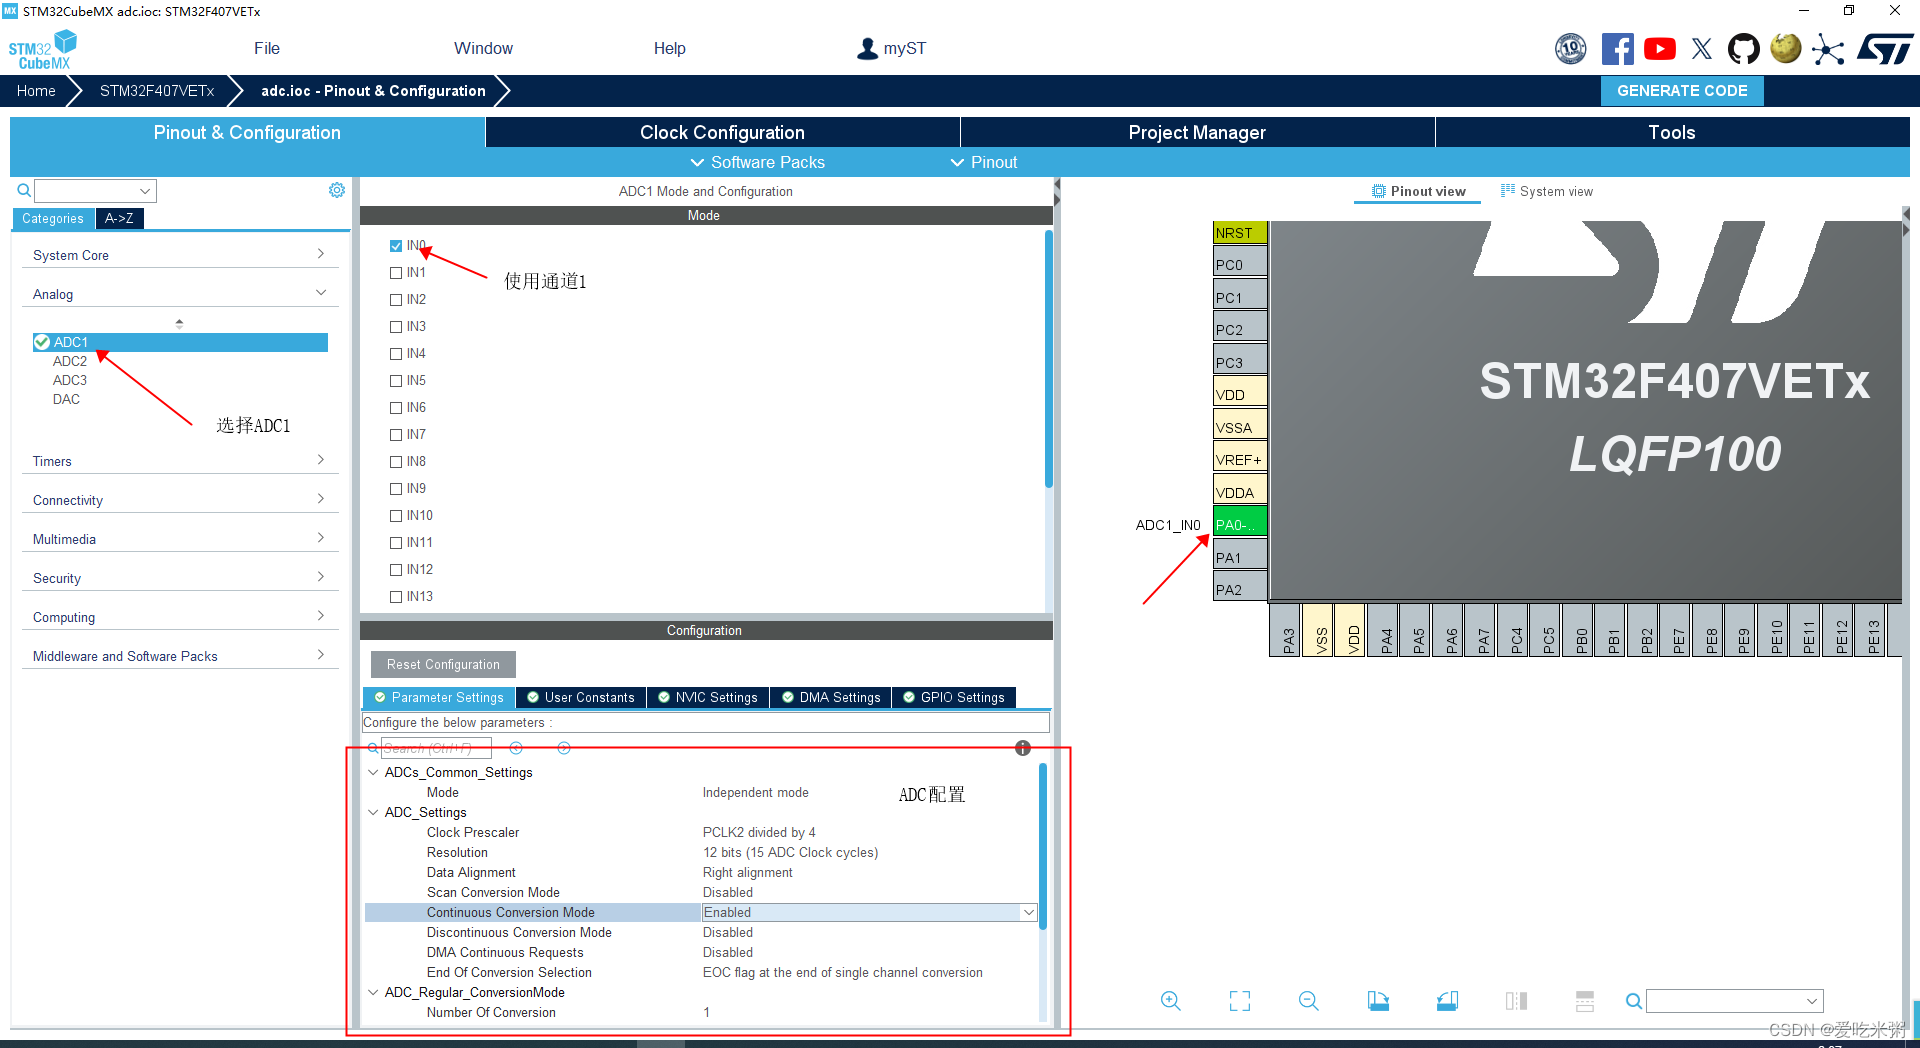Go to Home breadcrumb
Image resolution: width=1920 pixels, height=1048 pixels.
click(x=36, y=90)
